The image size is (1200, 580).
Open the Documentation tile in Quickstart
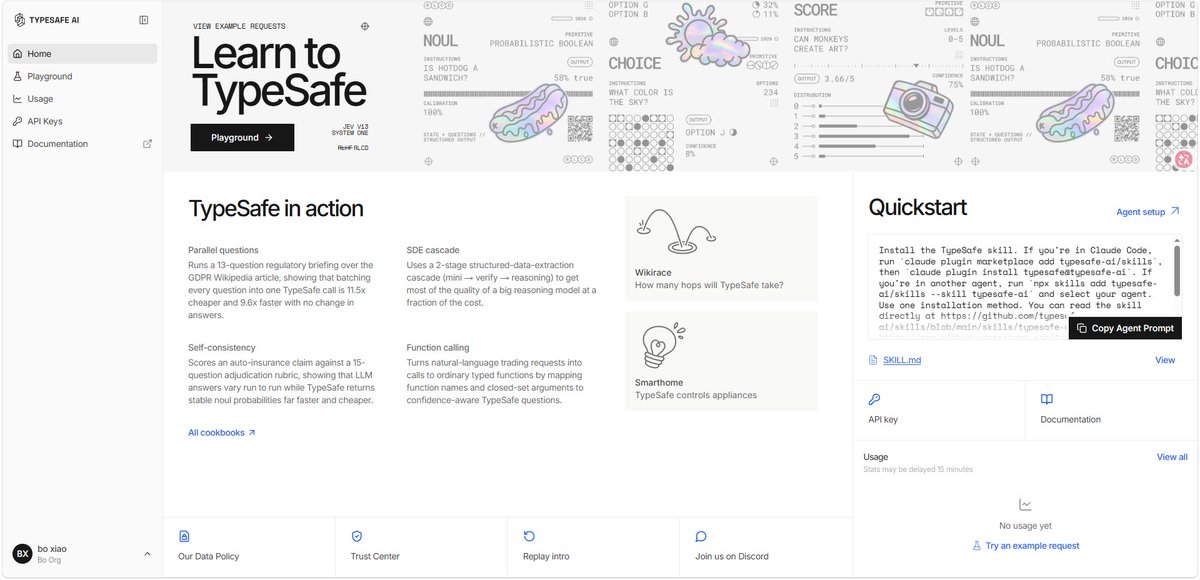coord(1111,408)
